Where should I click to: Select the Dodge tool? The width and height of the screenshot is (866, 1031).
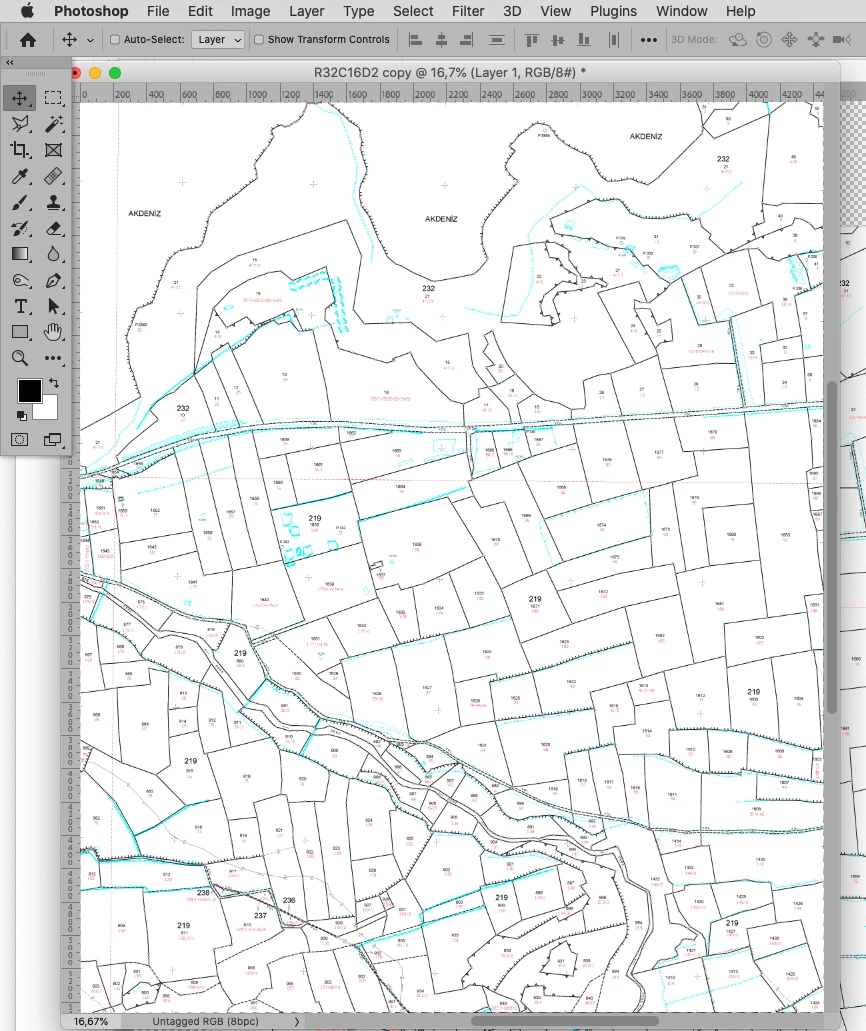(x=20, y=281)
